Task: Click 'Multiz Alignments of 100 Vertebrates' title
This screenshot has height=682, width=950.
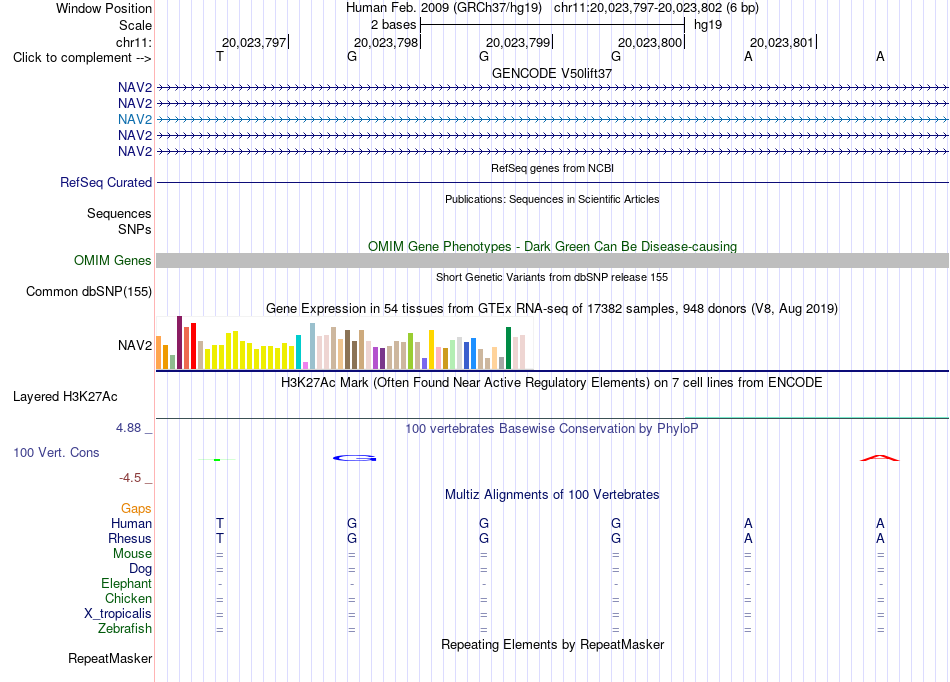Action: (x=552, y=494)
